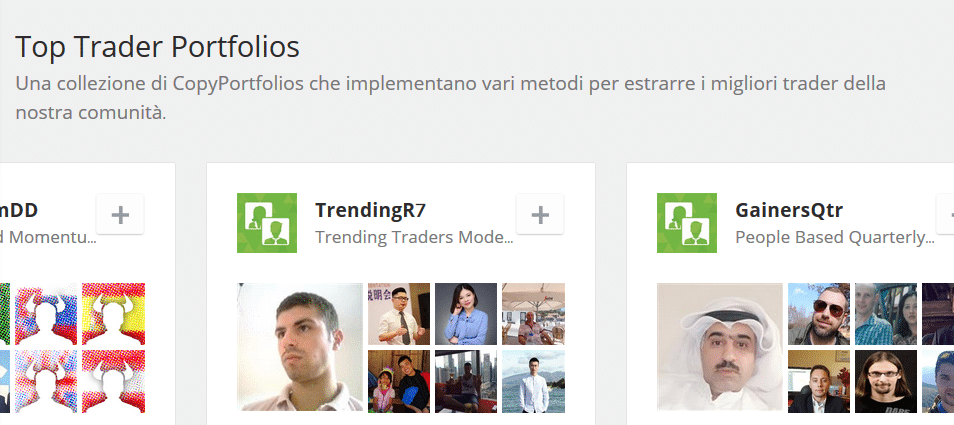Screen dimensions: 954x425
Task: Click the long-haired man with glasses thumbnail
Action: coord(886,381)
